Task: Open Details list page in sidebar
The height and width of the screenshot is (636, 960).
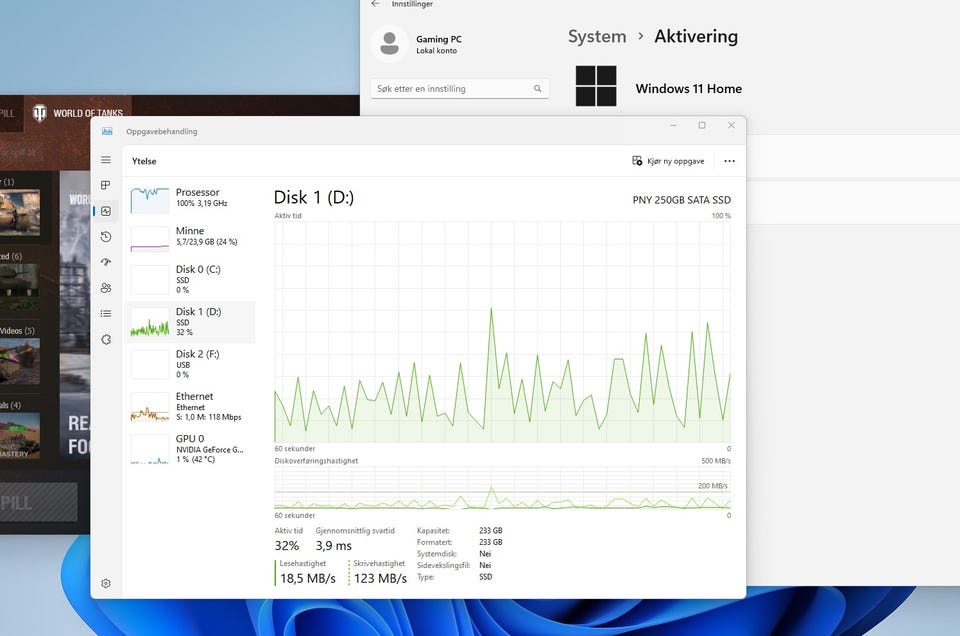Action: 106,313
